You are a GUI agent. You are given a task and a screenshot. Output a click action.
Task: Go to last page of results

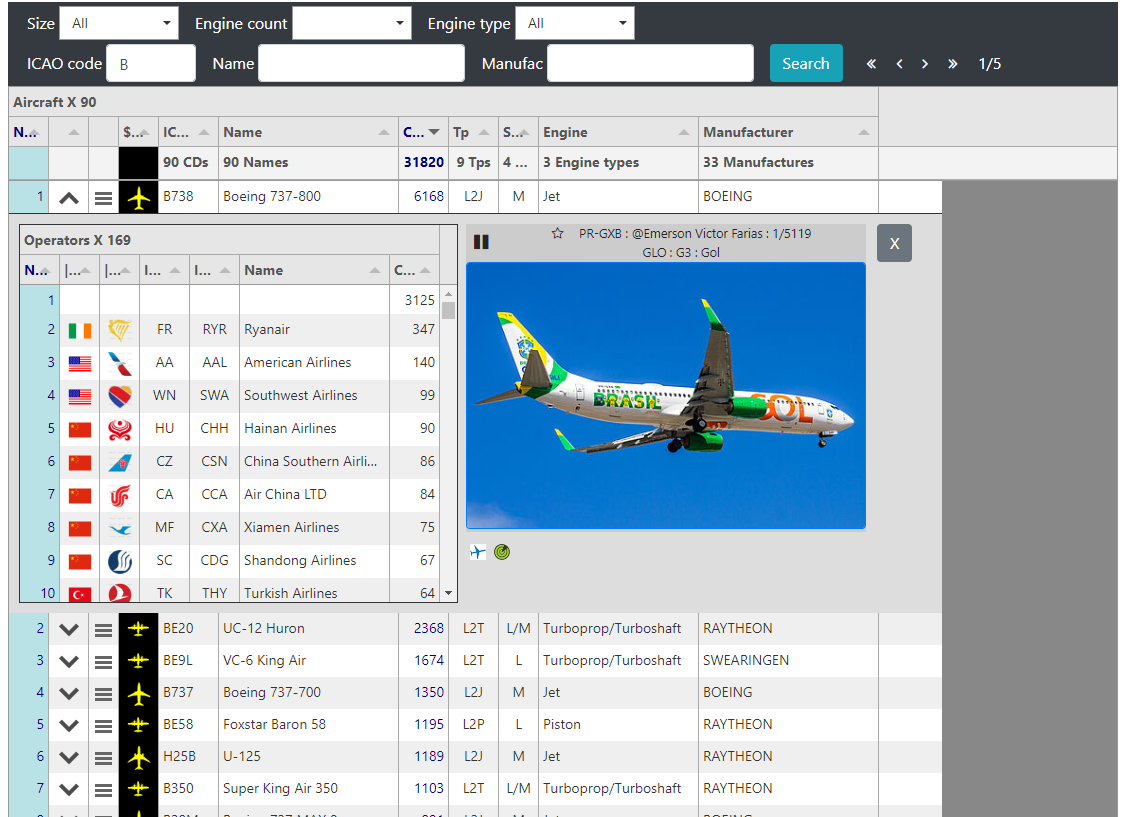coord(953,64)
